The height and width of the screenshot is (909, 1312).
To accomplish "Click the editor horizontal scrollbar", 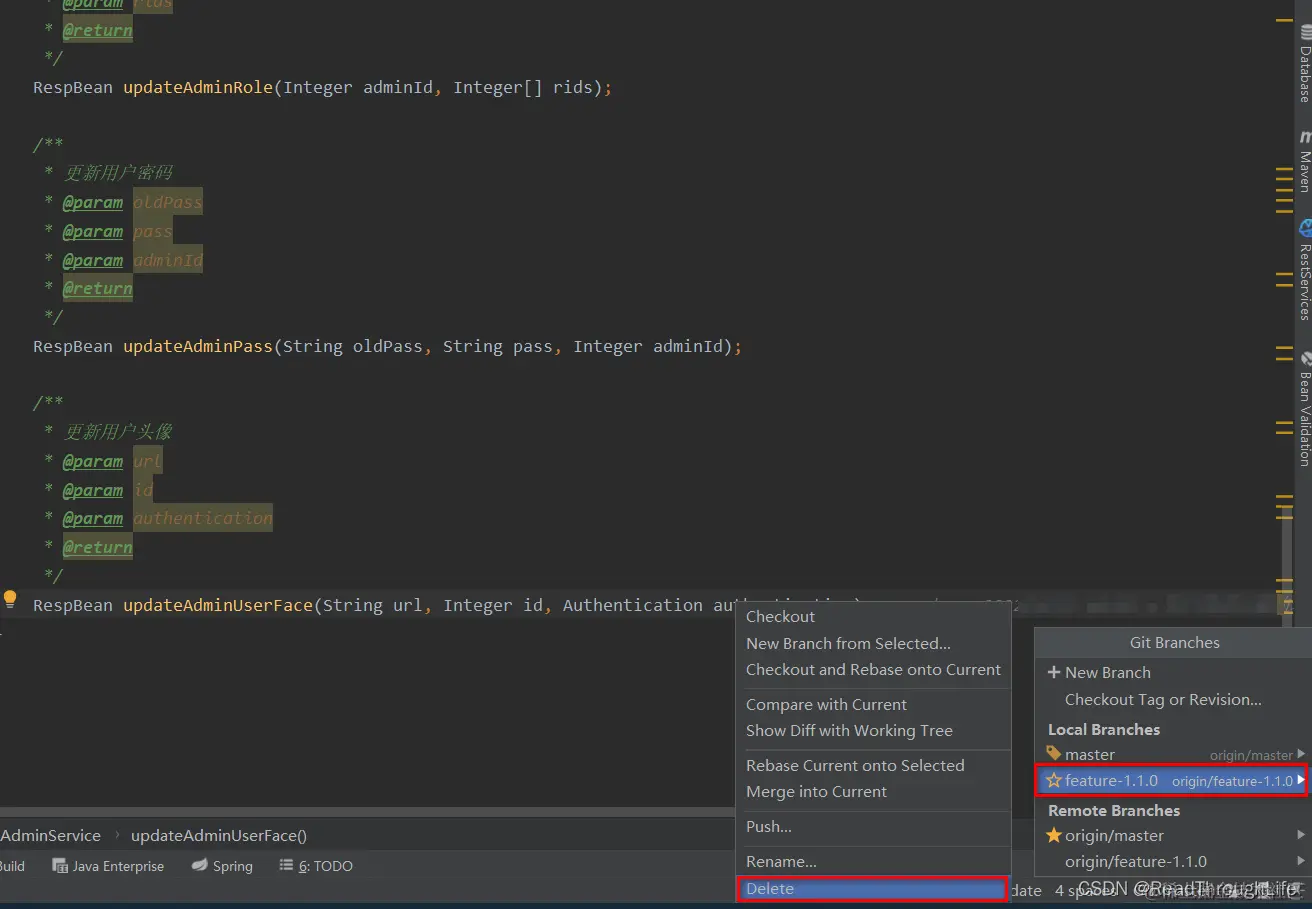I will (x=368, y=811).
